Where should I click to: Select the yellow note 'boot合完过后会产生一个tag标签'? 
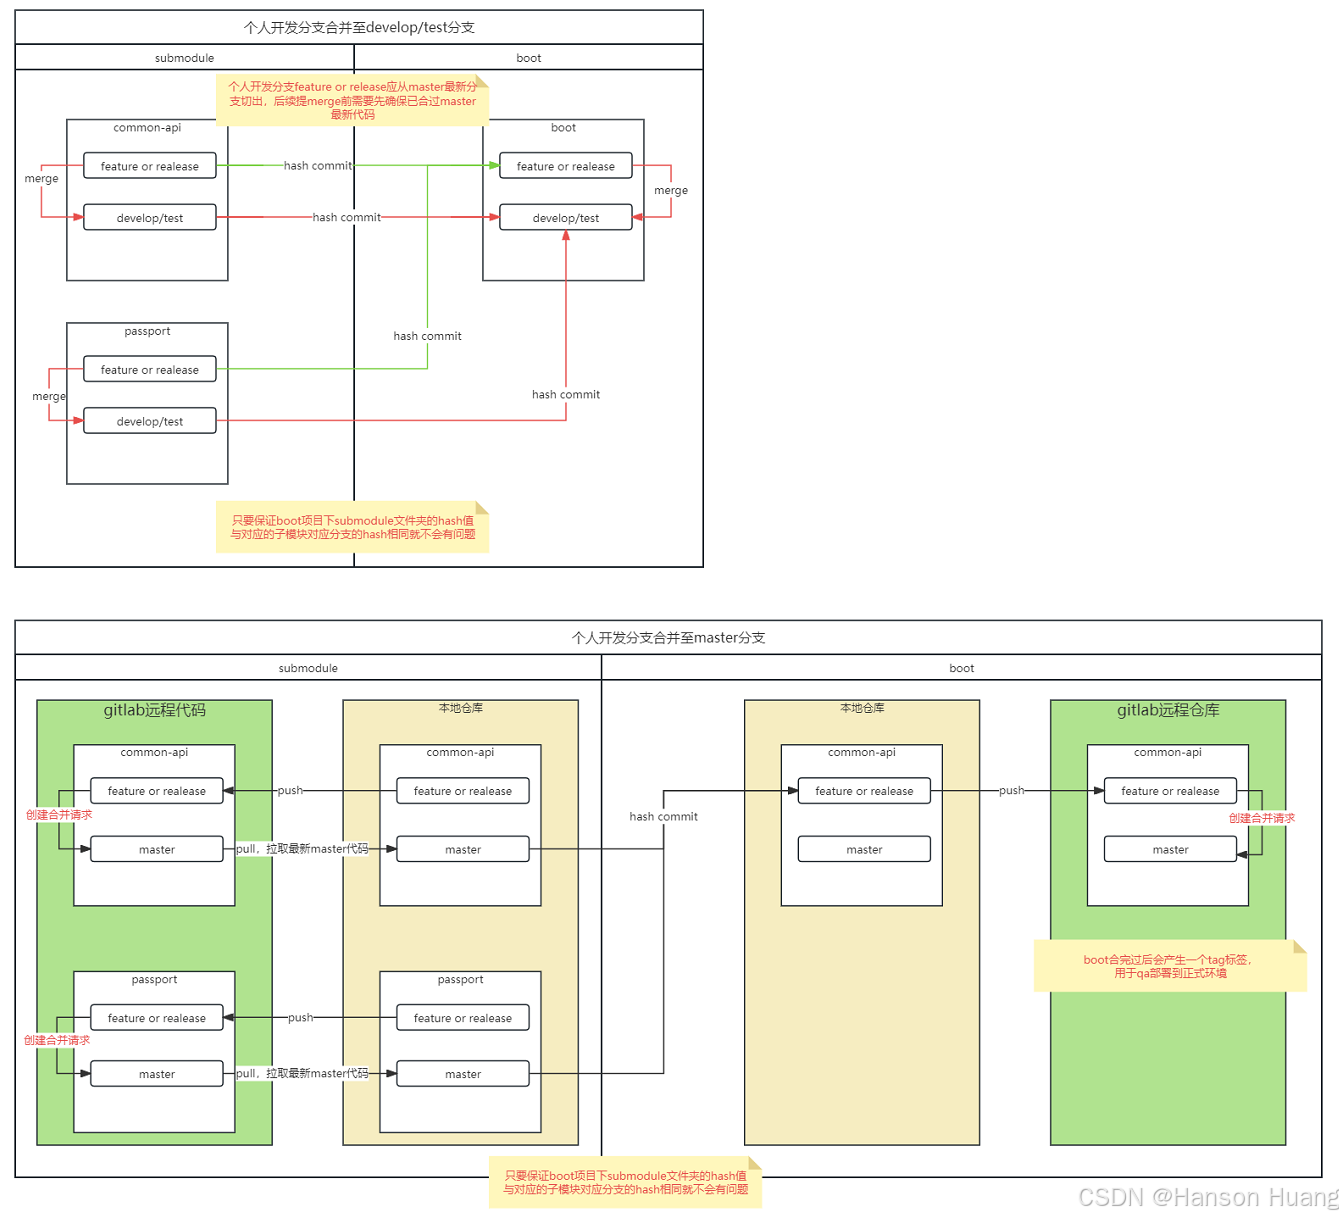(1170, 966)
